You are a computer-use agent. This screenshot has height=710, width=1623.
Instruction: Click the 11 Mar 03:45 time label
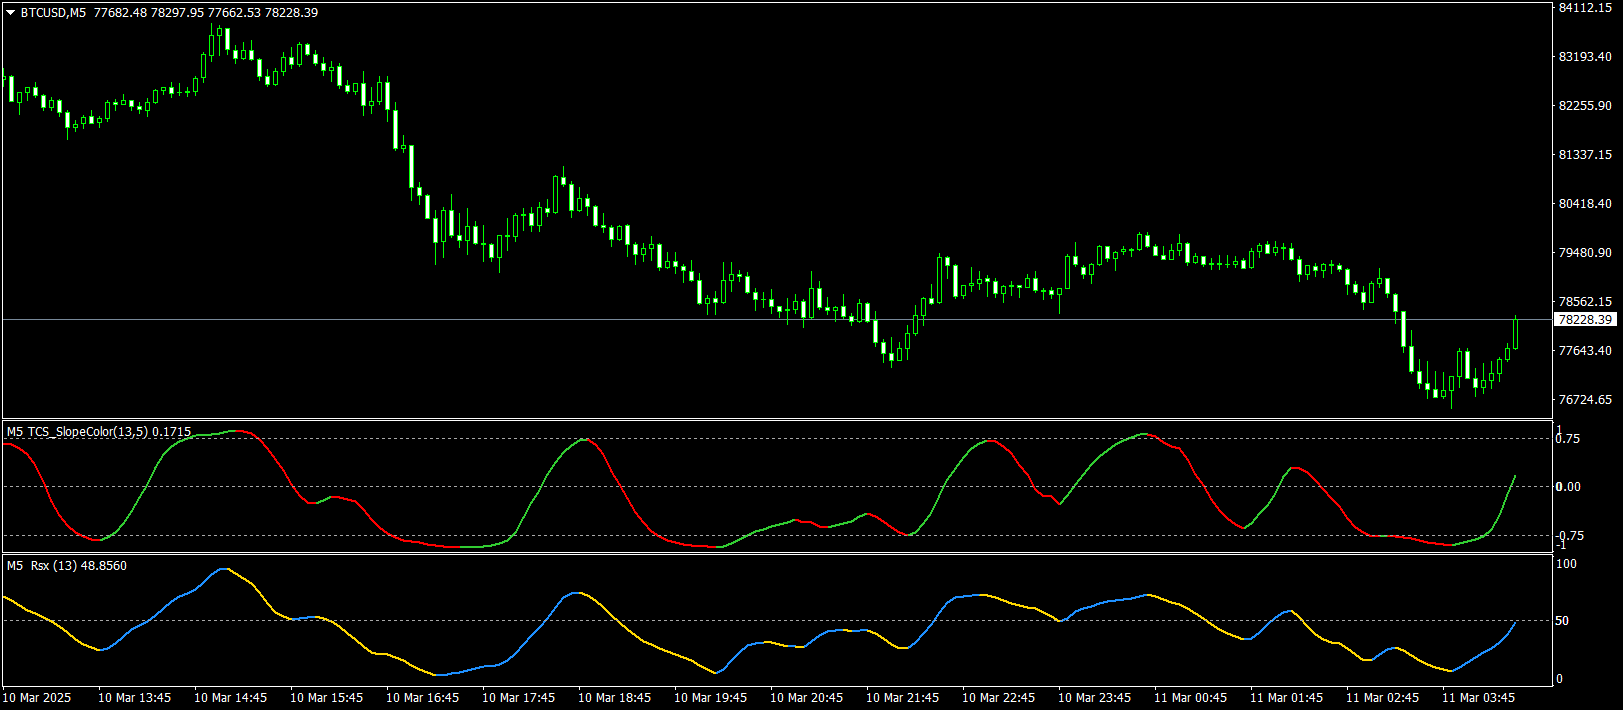point(1478,698)
